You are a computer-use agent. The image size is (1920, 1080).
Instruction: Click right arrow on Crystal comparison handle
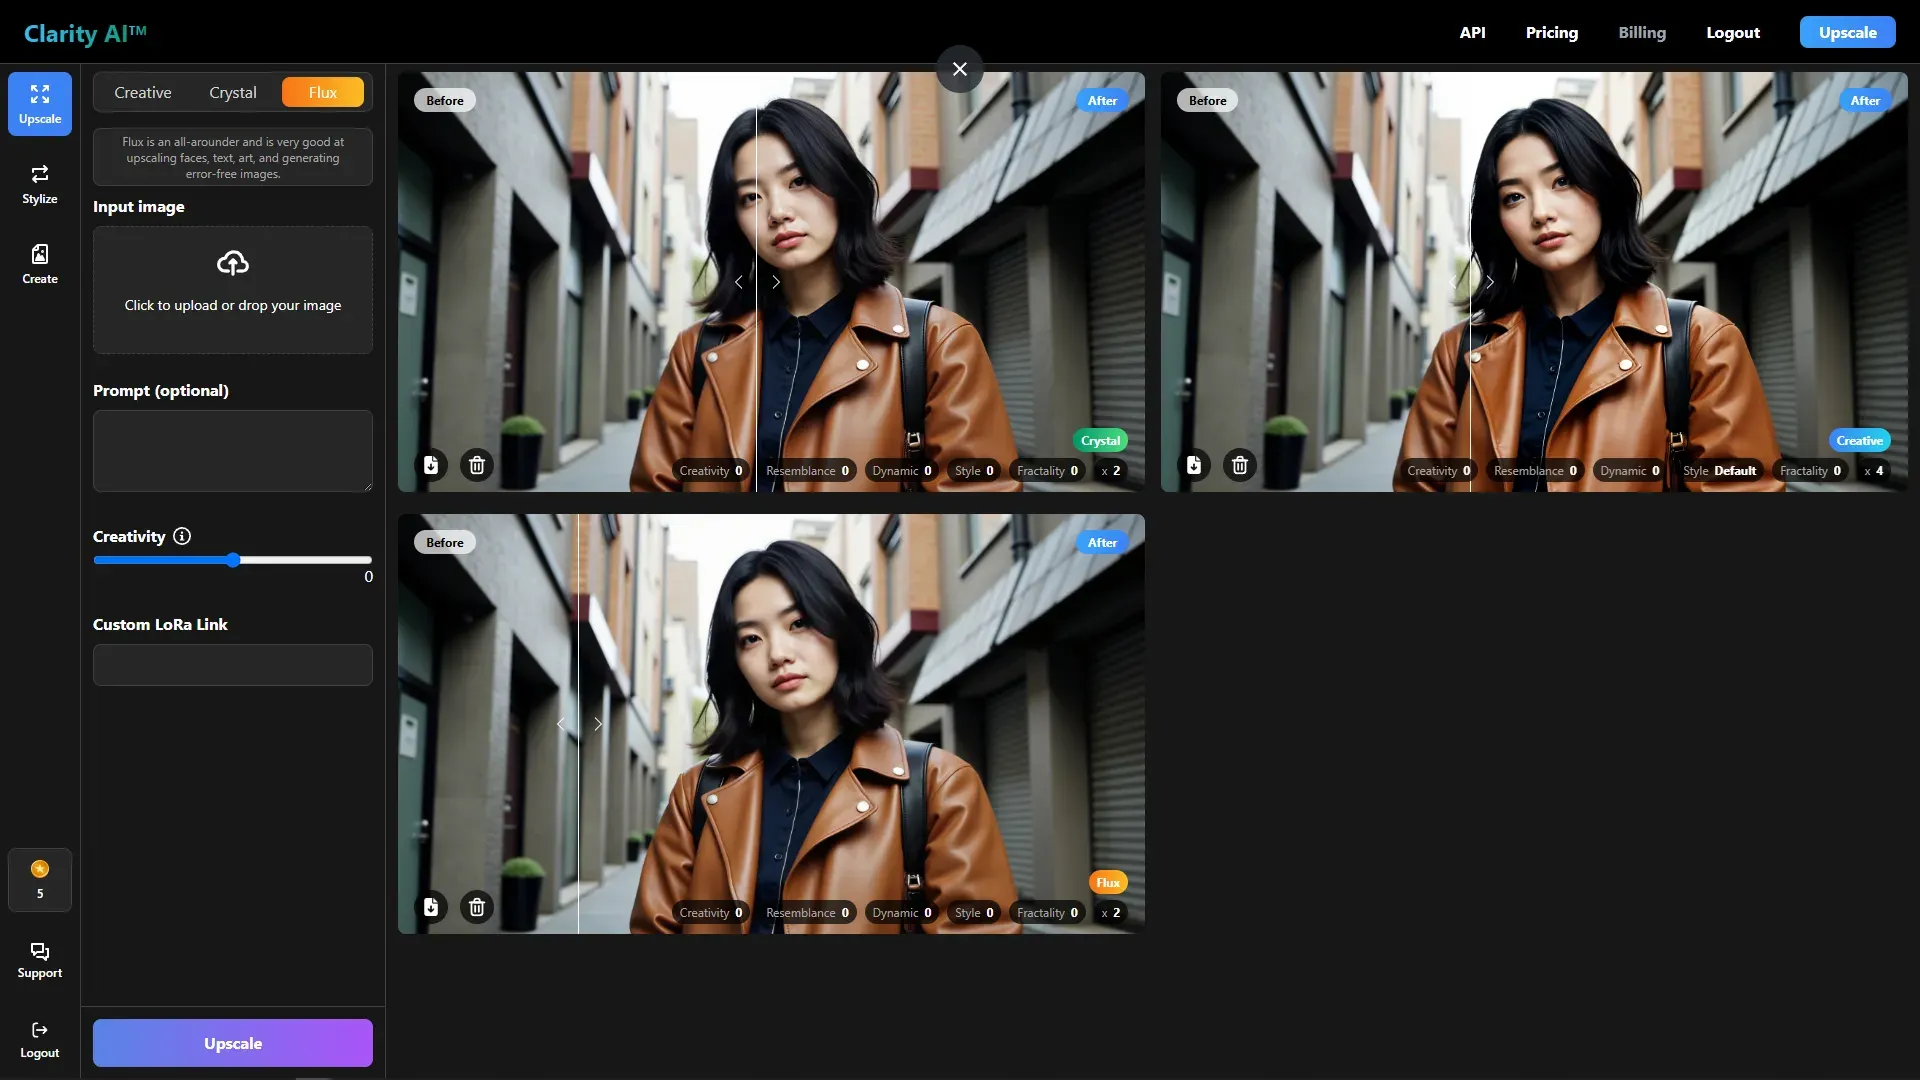click(776, 282)
